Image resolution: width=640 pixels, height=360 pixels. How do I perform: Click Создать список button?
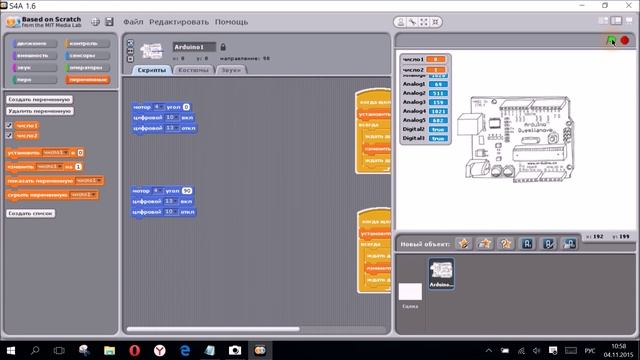[31, 213]
